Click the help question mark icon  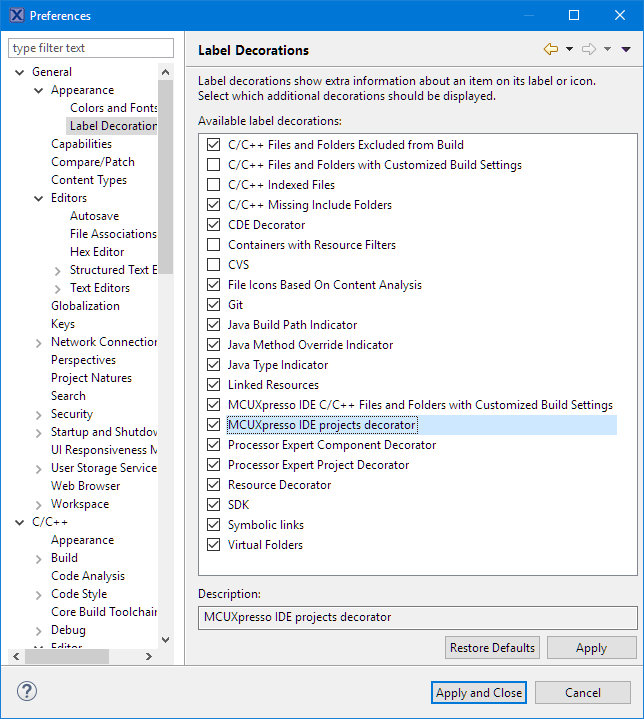click(x=27, y=692)
